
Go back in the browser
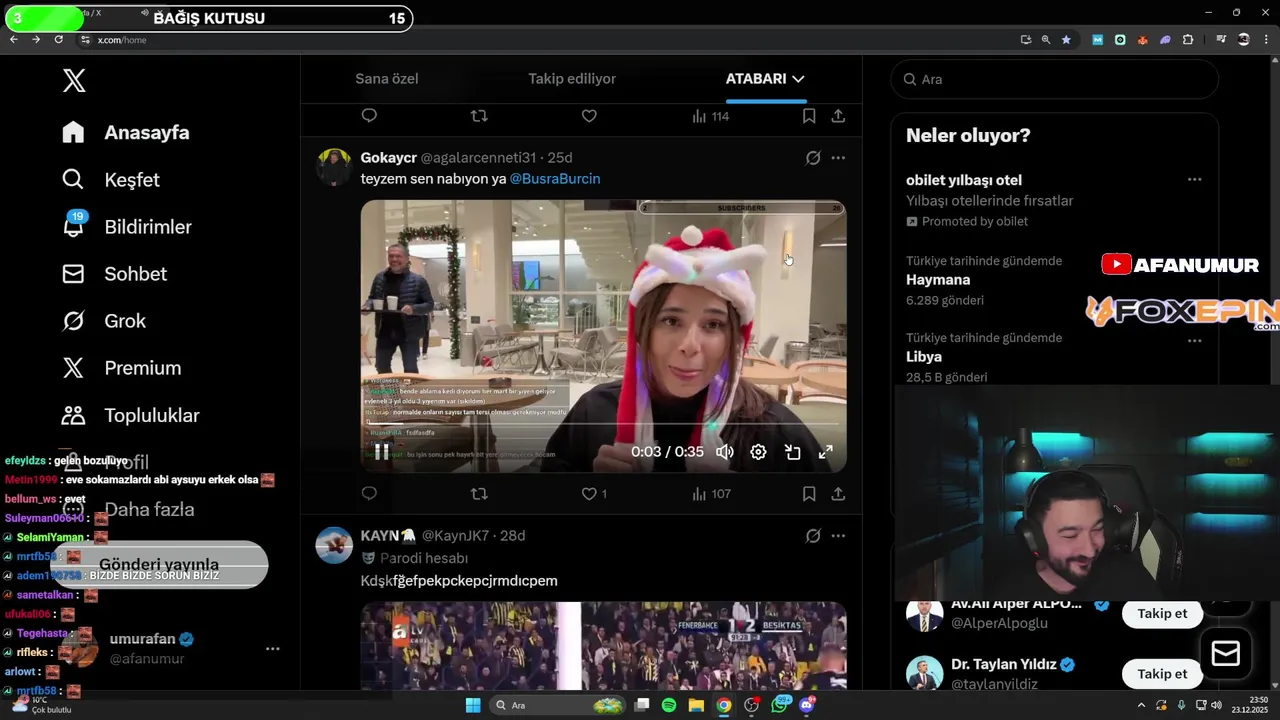[x=14, y=39]
